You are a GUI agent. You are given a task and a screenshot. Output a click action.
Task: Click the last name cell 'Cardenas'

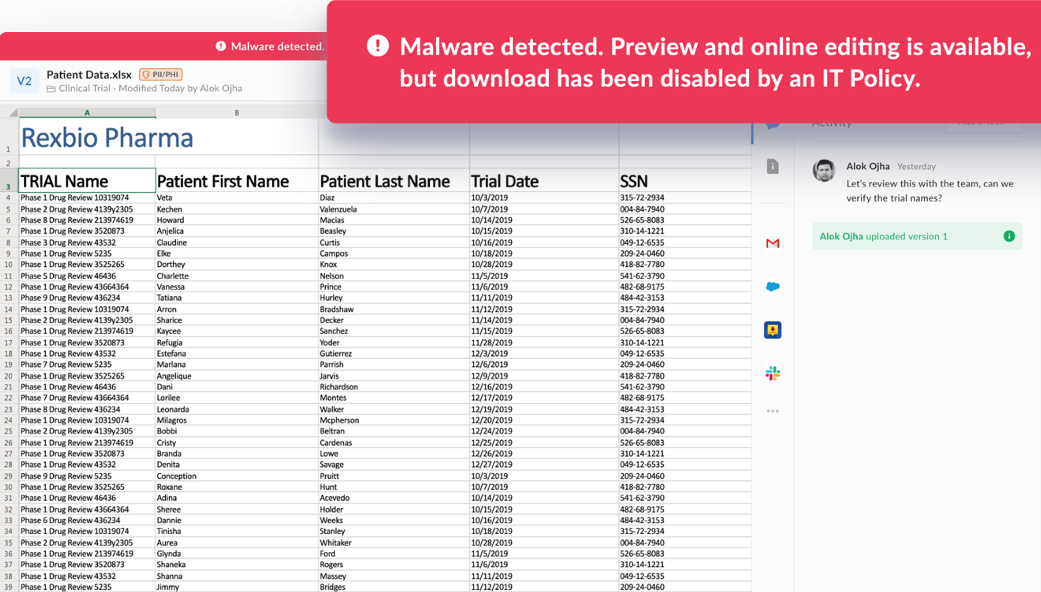[x=394, y=443]
